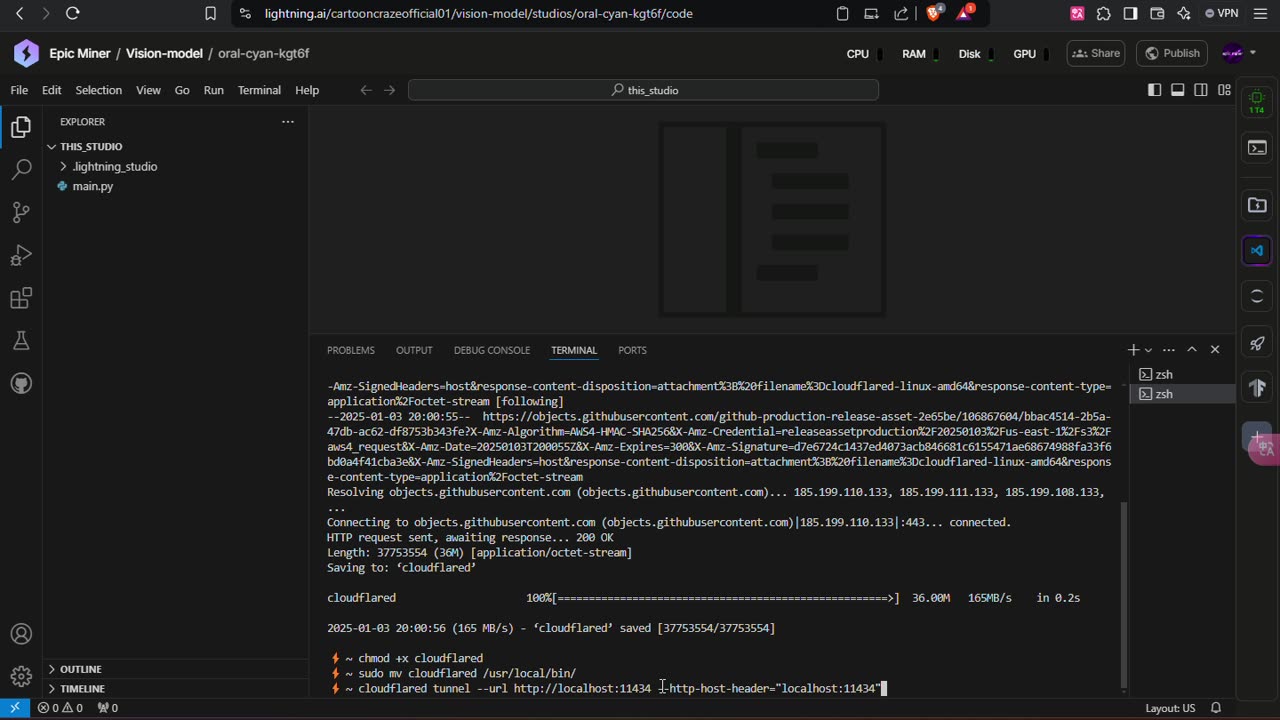Screen dimensions: 1280x720
Task: Bookmark this page with bookmark icon
Action: [x=210, y=13]
